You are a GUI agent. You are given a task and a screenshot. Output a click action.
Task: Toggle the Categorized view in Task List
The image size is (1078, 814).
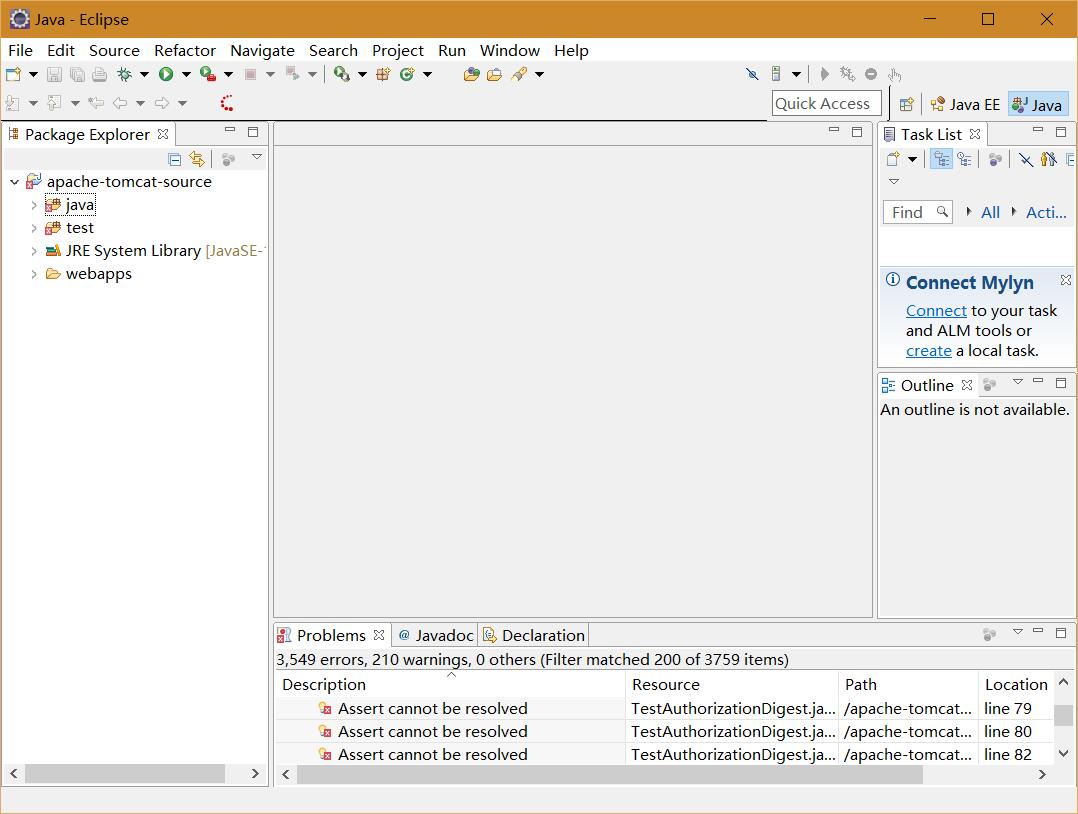[x=941, y=159]
